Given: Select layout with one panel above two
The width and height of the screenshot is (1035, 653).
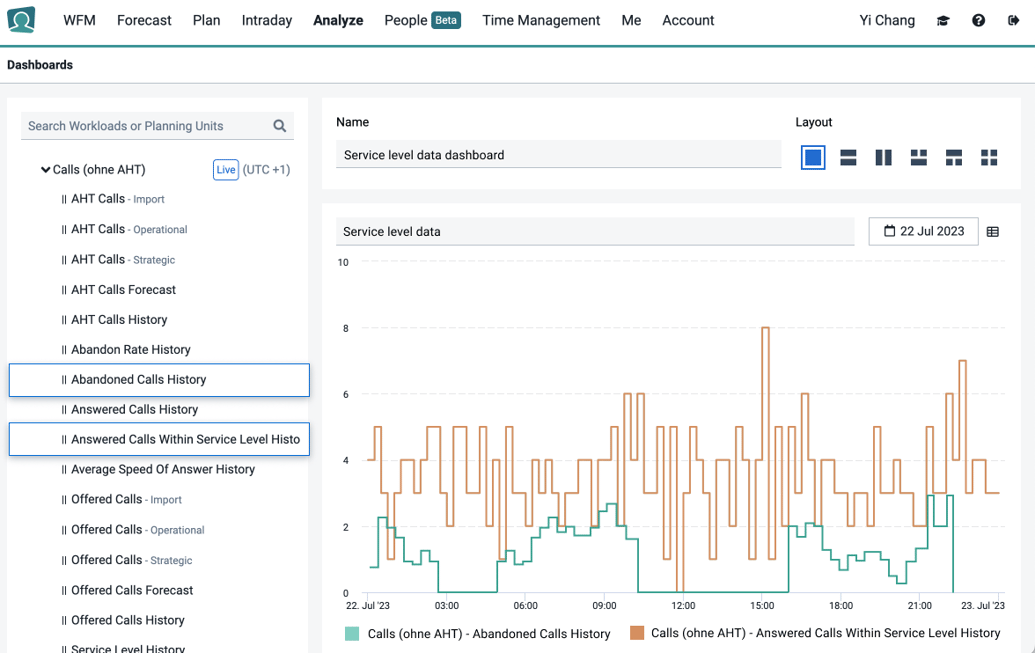Looking at the screenshot, I should pyautogui.click(x=954, y=157).
